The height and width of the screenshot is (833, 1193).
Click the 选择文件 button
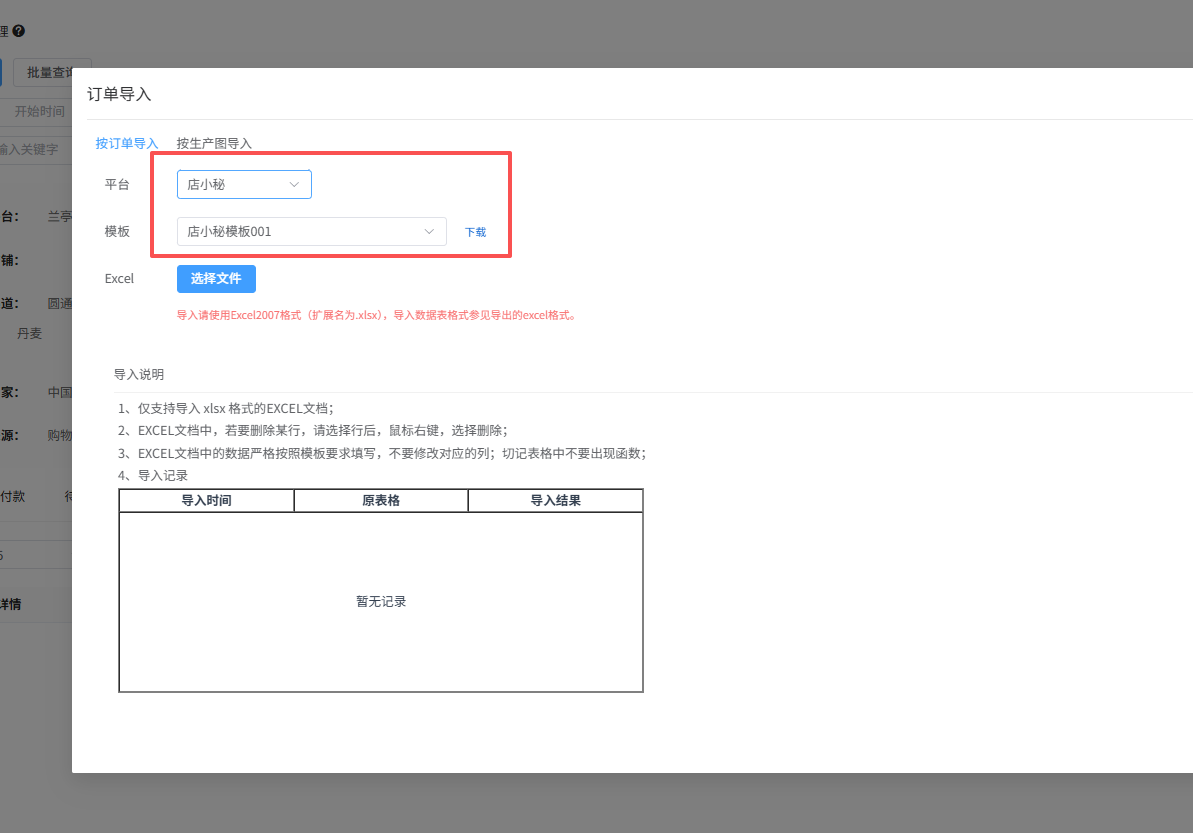(x=216, y=278)
